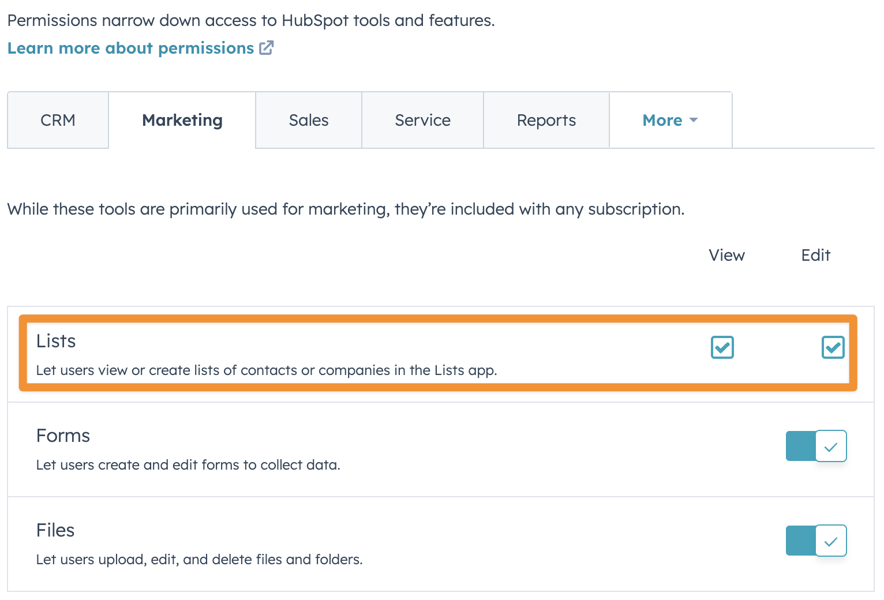884x600 pixels.
Task: Select the Marketing tab
Action: [x=182, y=120]
